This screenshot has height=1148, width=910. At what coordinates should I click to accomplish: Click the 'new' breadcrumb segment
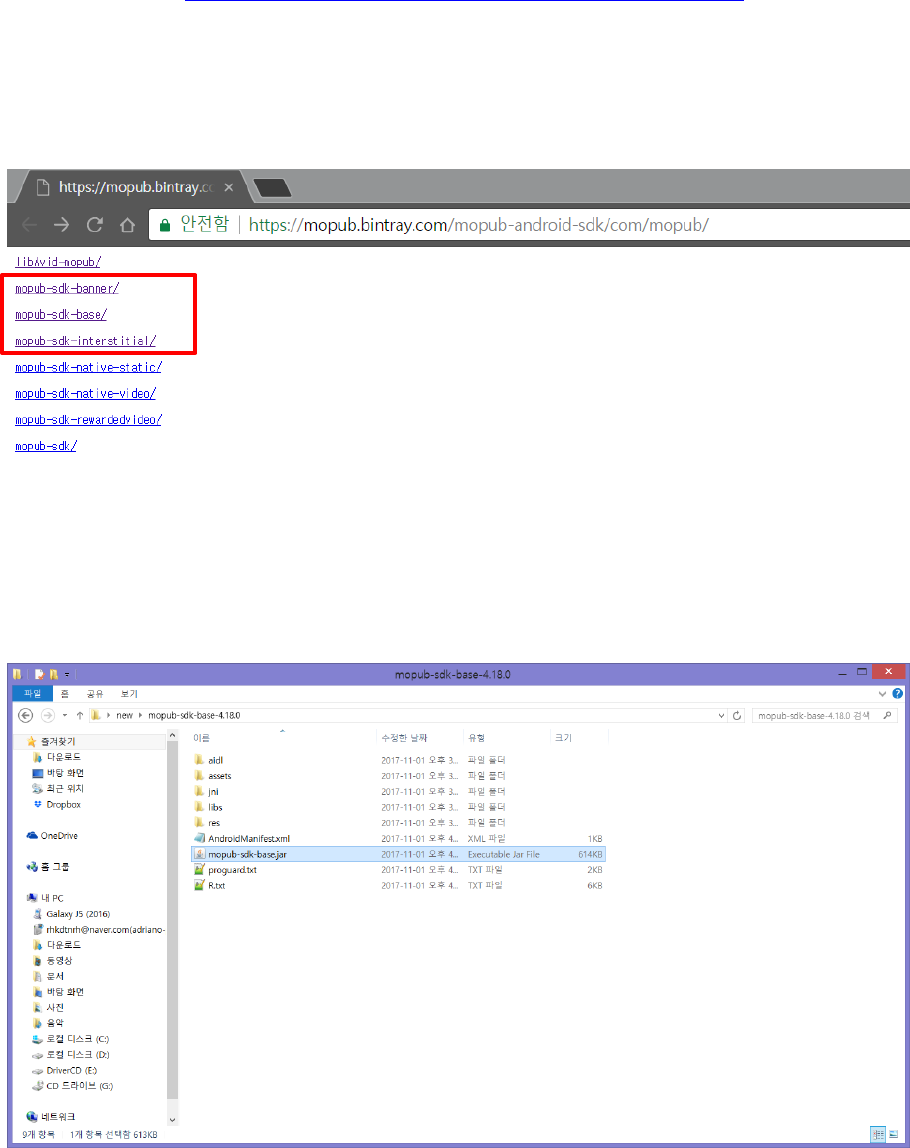[x=124, y=715]
